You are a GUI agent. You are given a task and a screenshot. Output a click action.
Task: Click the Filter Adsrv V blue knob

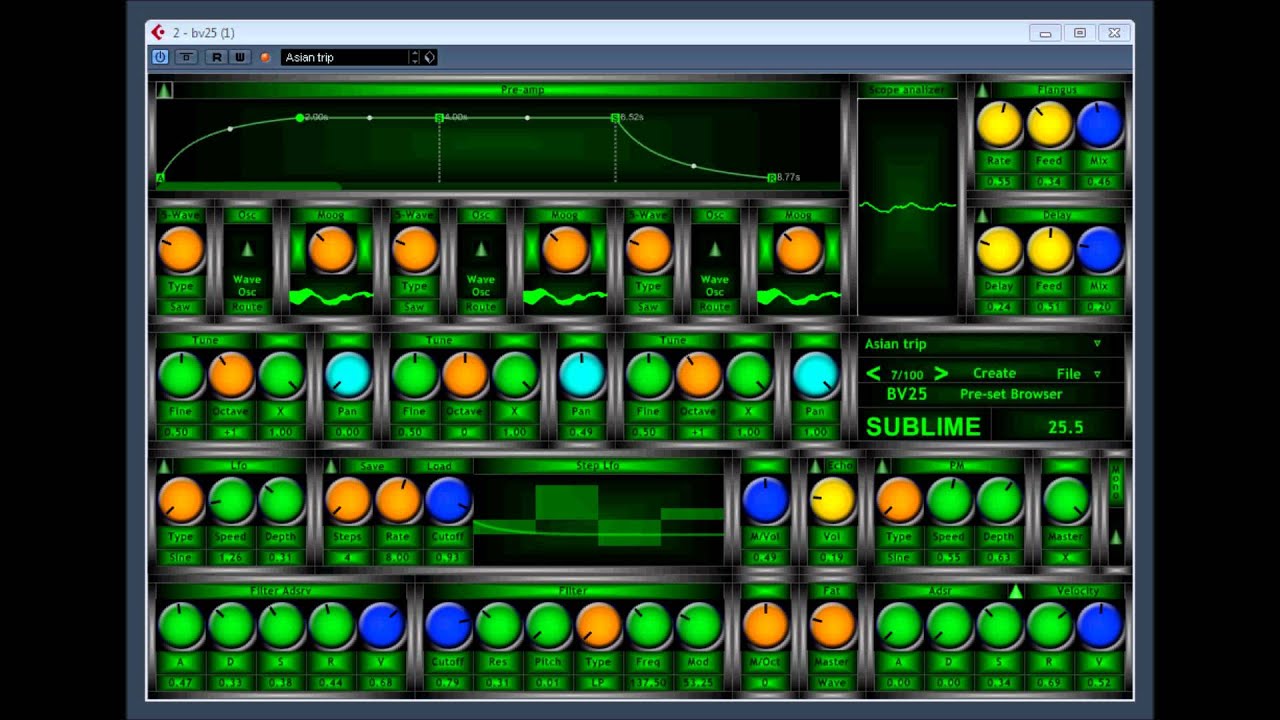(381, 625)
